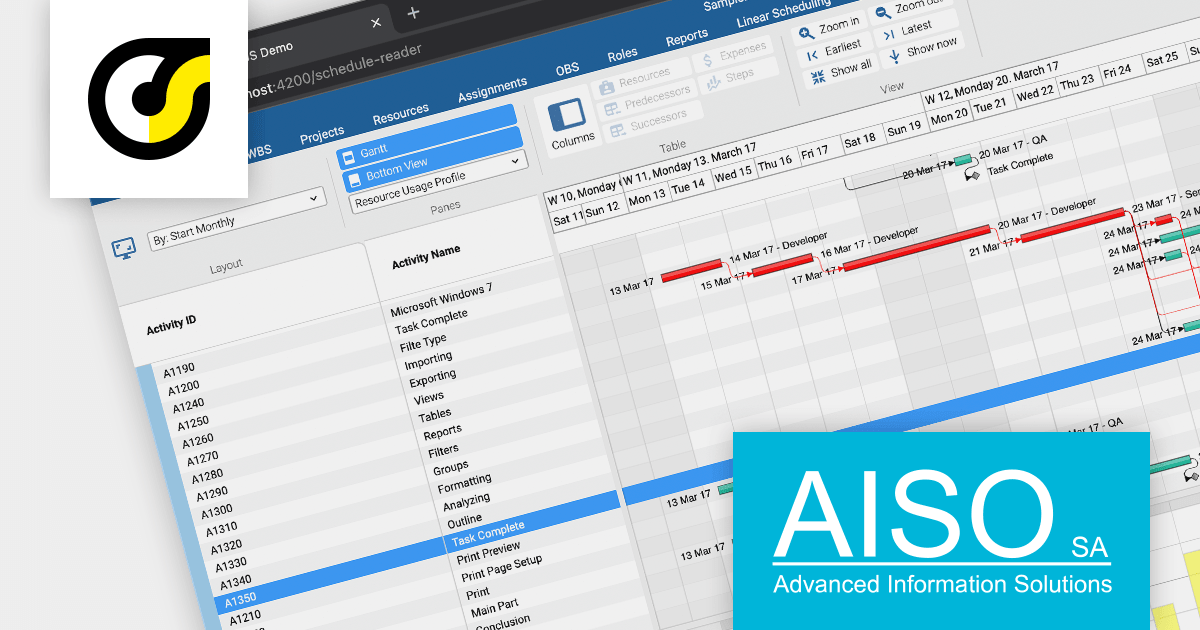Go to the Projects tab
The height and width of the screenshot is (630, 1200).
pyautogui.click(x=322, y=132)
